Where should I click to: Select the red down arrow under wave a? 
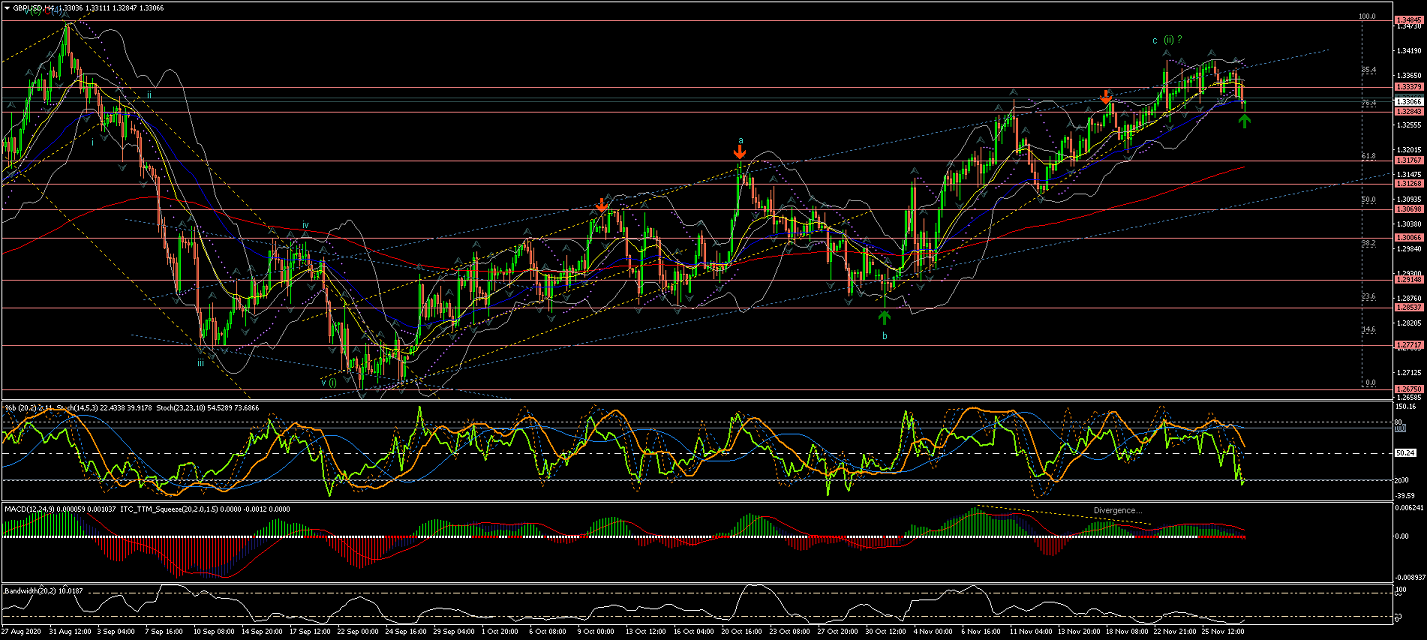point(739,152)
